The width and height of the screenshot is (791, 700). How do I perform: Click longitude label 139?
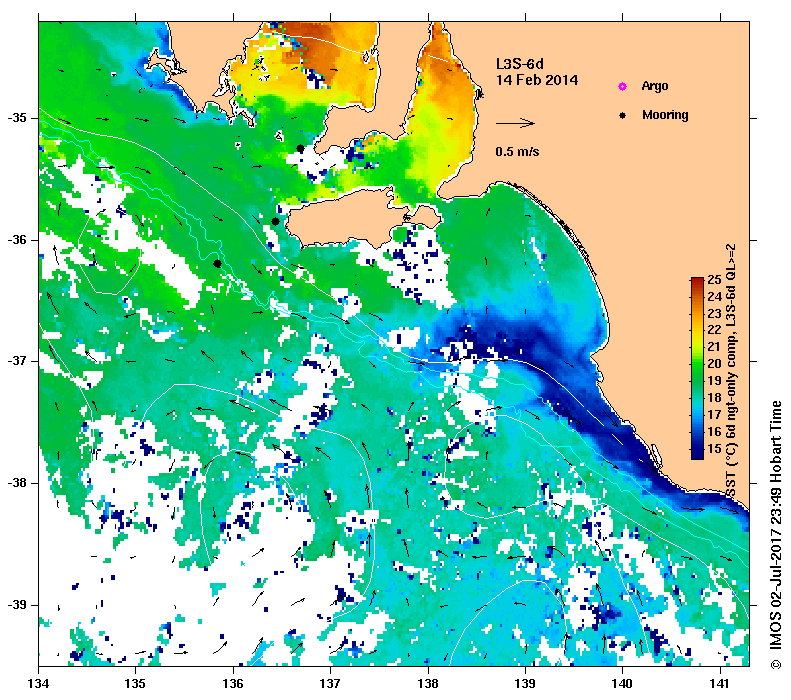tap(526, 684)
